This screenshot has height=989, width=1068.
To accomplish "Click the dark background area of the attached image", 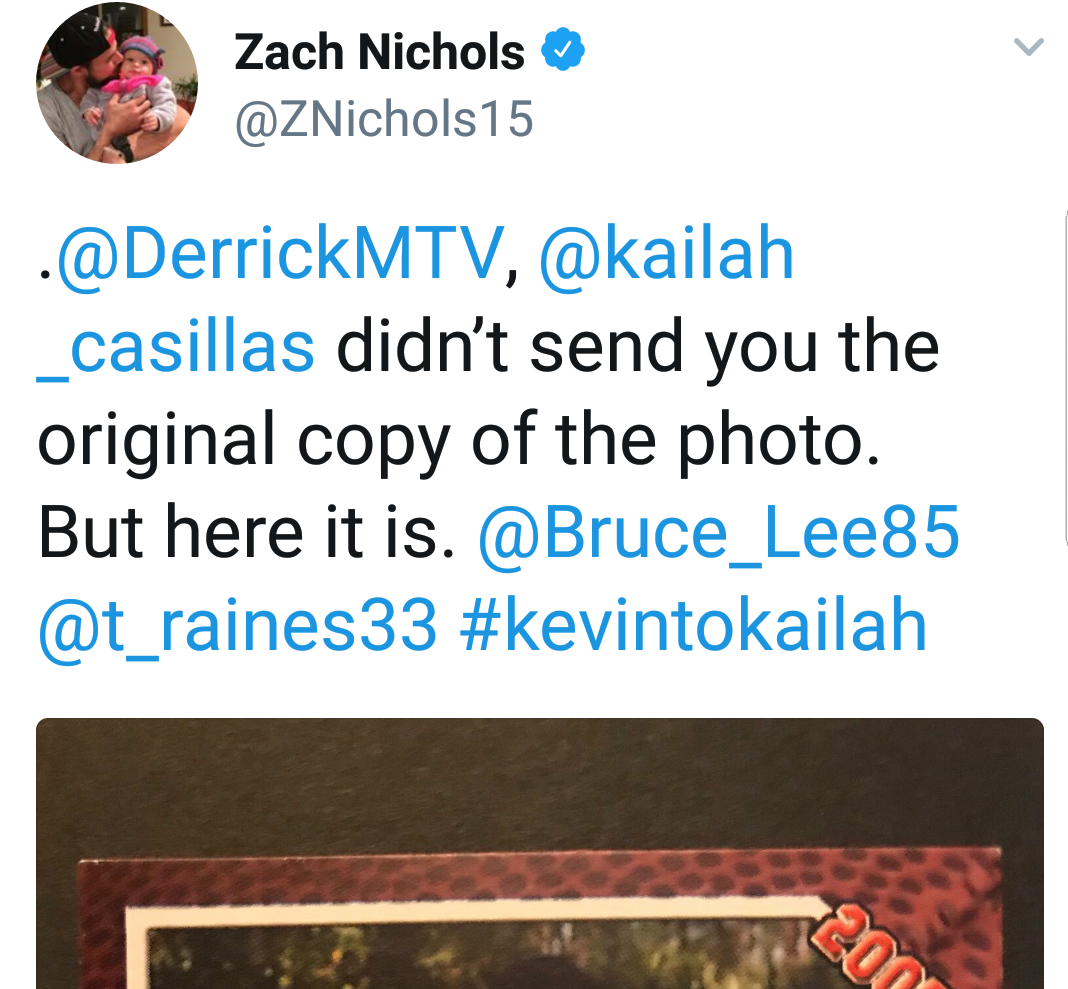I will coord(539,783).
